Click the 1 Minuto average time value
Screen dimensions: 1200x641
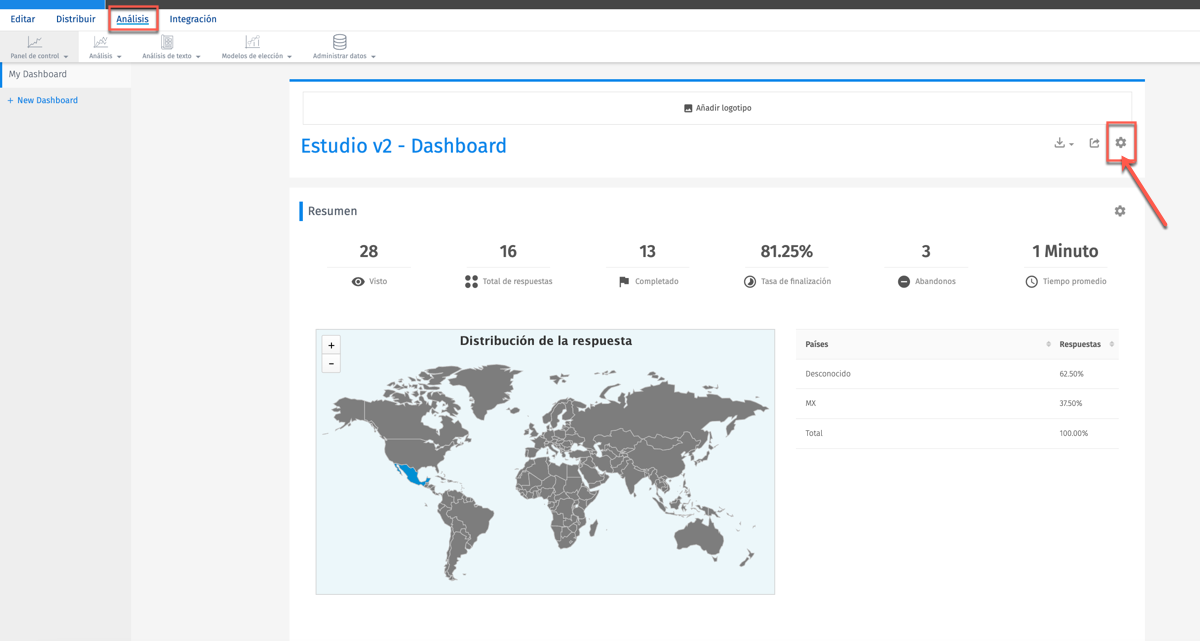1065,251
